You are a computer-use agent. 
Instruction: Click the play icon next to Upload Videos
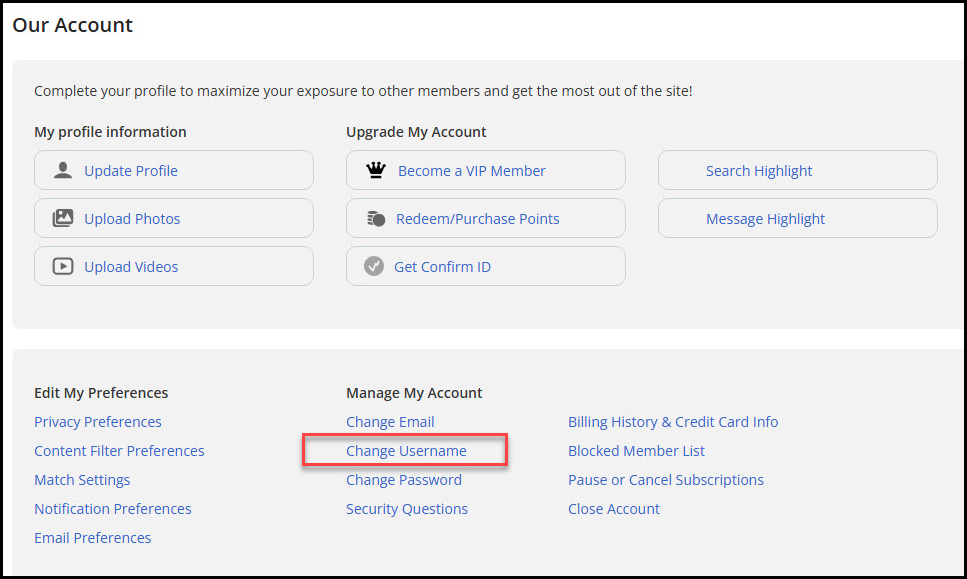(x=63, y=266)
